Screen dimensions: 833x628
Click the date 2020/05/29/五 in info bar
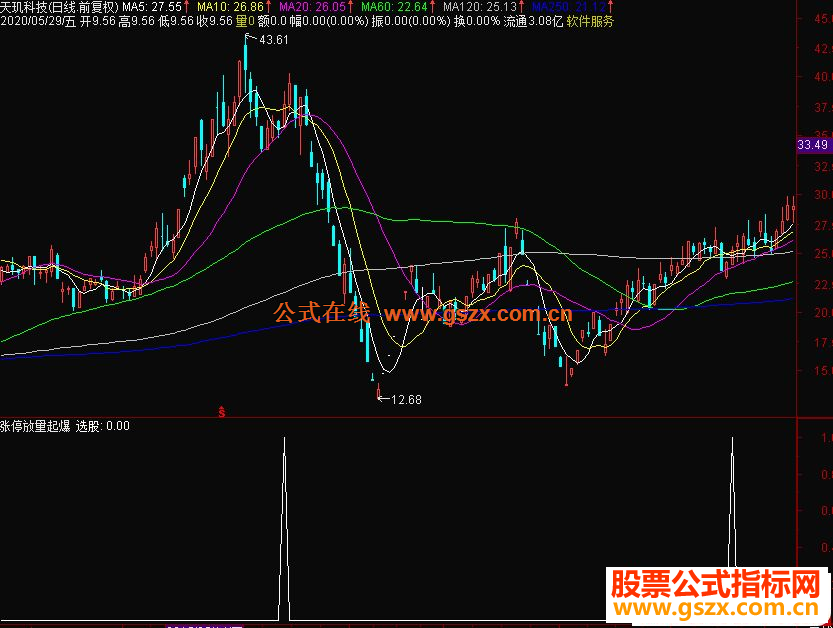tap(38, 21)
